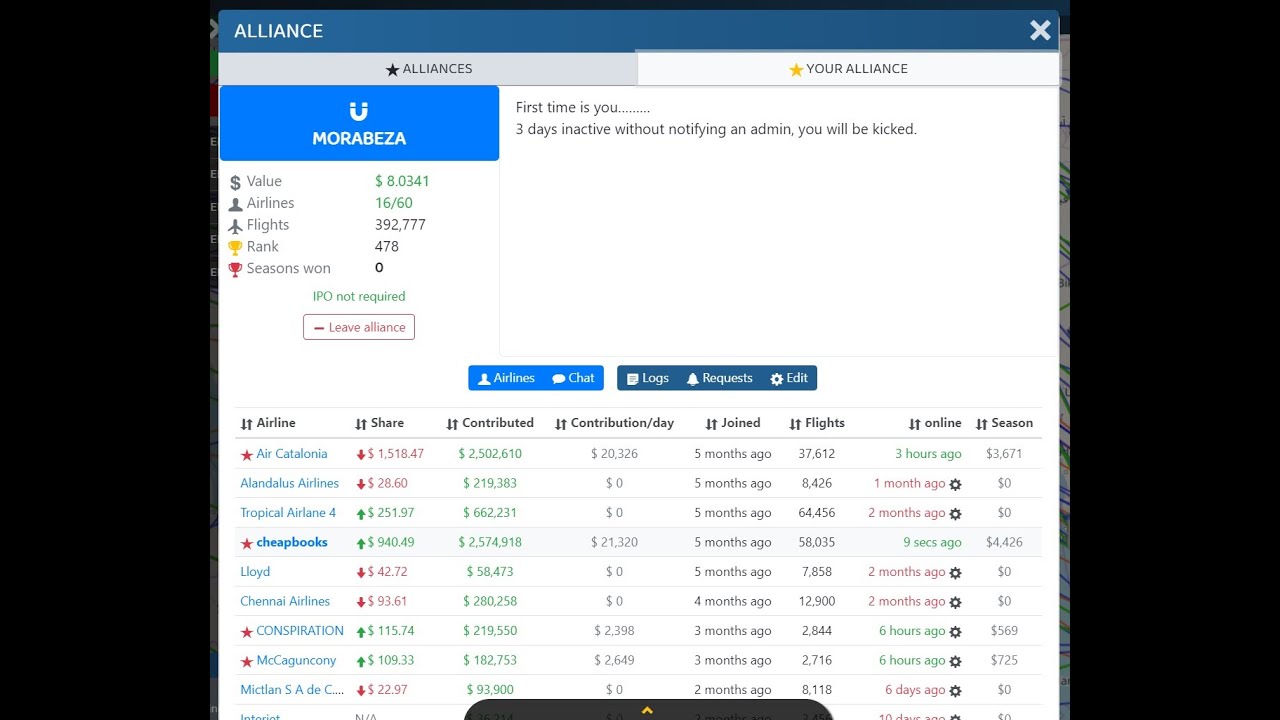Click the '6 days ago' online status
The width and height of the screenshot is (1280, 720).
pyautogui.click(x=915, y=690)
